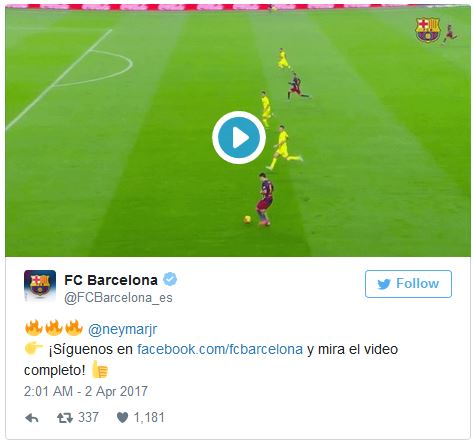Open the @neymarjr mention link
This screenshot has width=474, height=441.
tap(122, 329)
